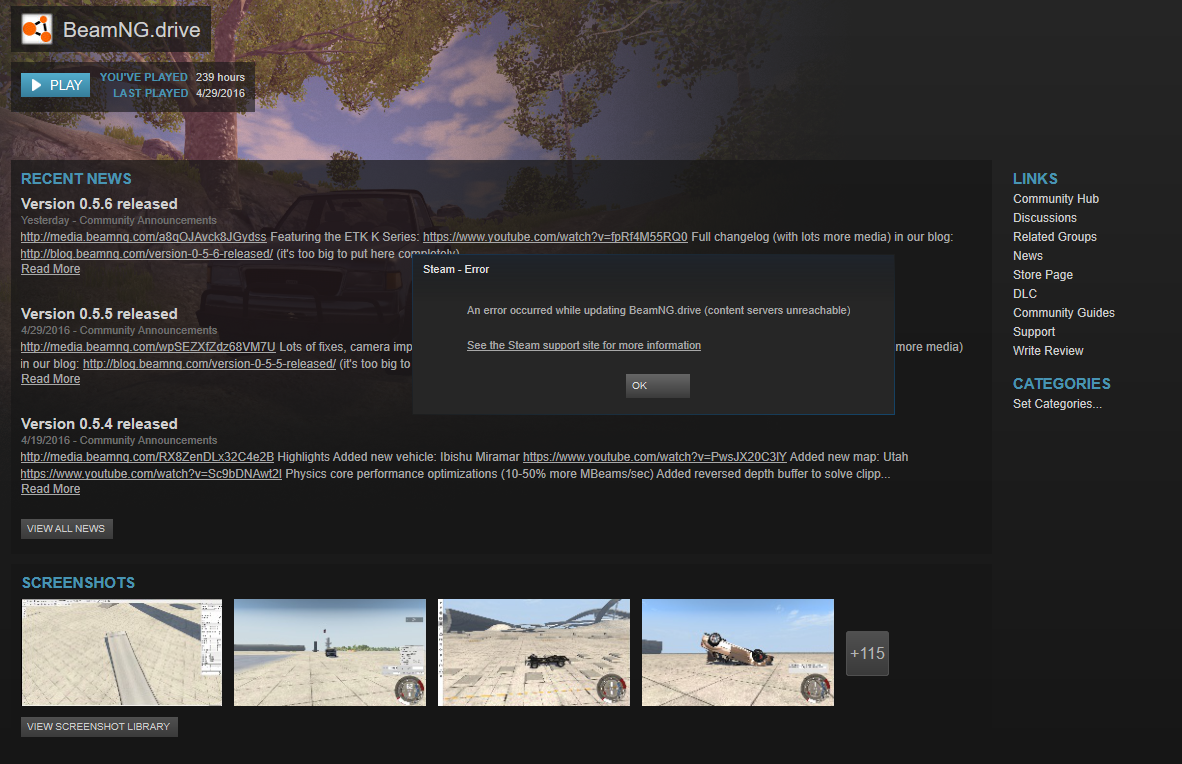
Task: Click the BeamNG.drive game logo icon
Action: [37, 29]
